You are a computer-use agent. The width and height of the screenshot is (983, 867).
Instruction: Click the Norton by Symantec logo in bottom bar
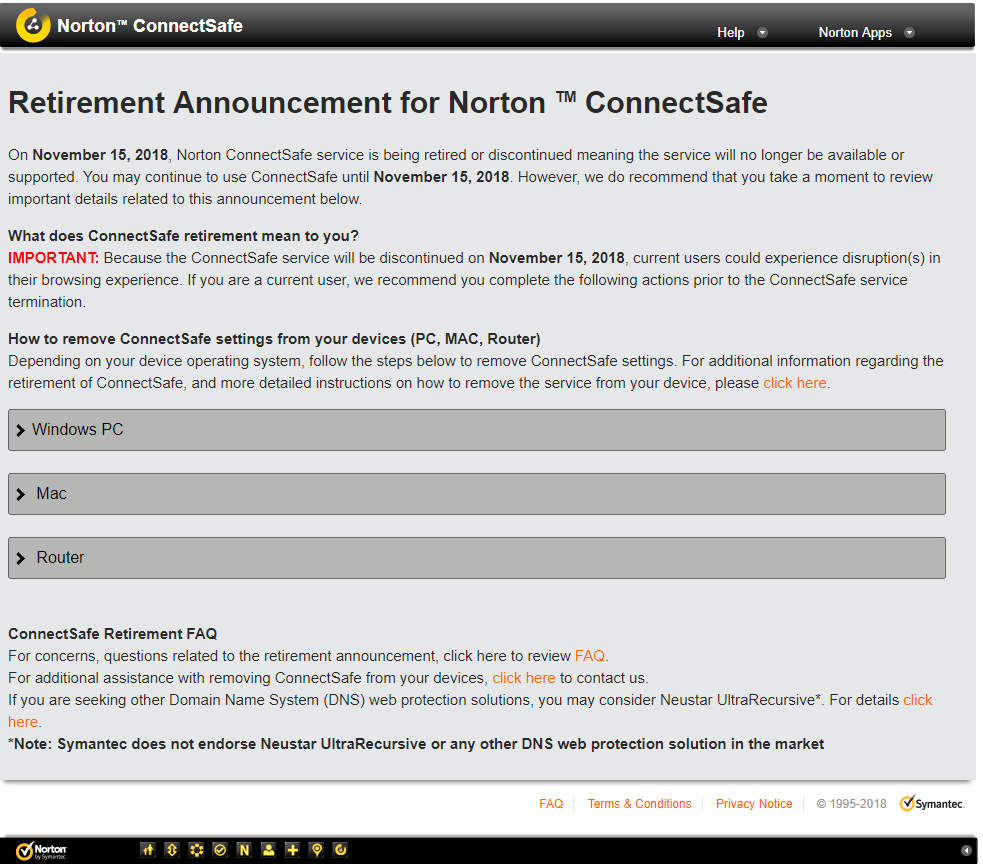[x=41, y=851]
